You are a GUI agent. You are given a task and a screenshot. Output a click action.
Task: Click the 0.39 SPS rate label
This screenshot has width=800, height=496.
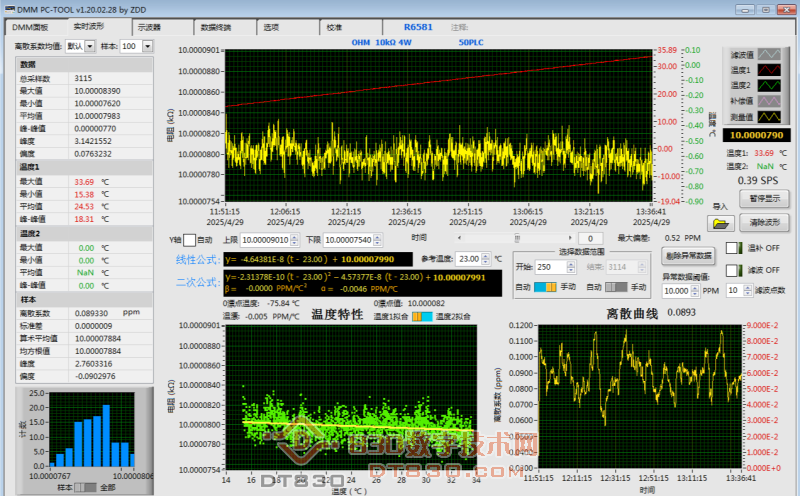(758, 181)
